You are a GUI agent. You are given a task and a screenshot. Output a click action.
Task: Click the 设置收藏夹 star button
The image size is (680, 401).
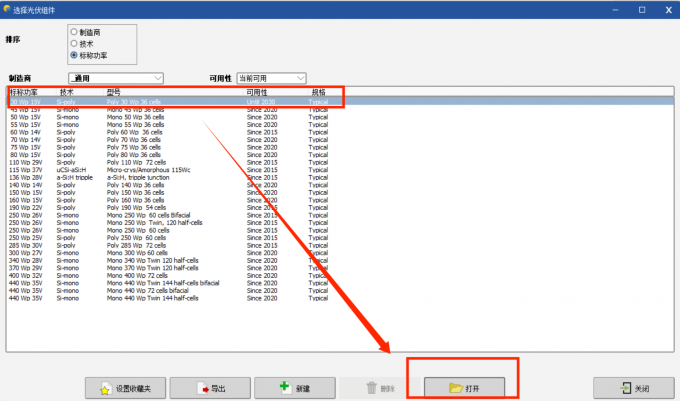(x=131, y=388)
